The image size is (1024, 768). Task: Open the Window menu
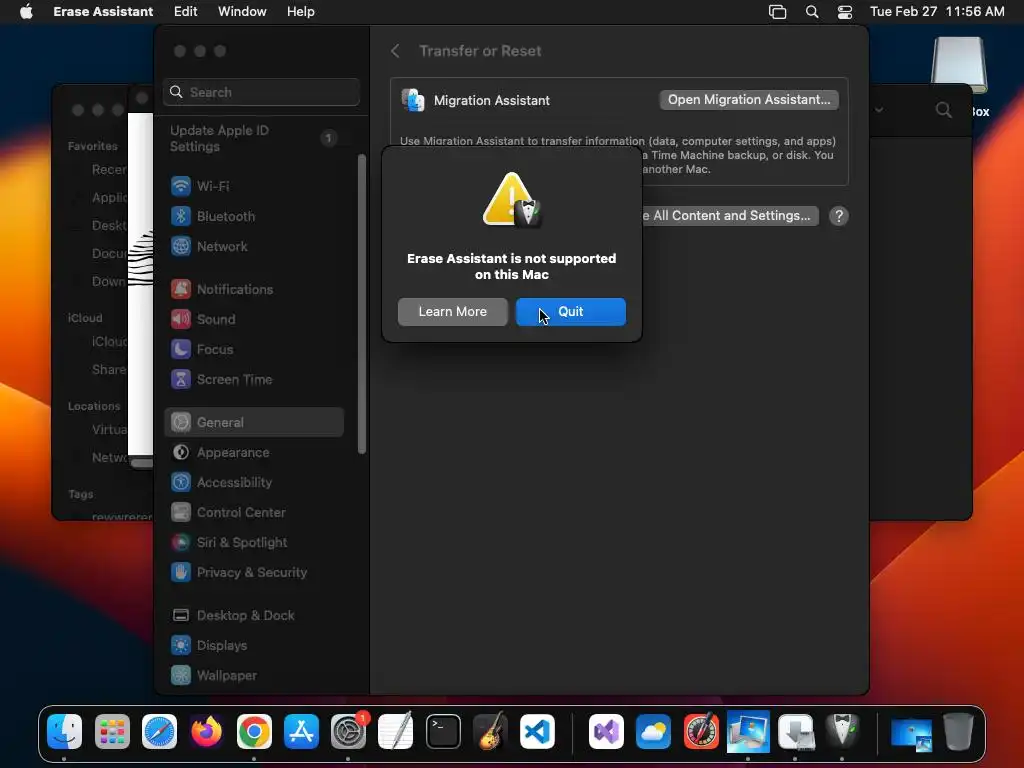pos(242,12)
